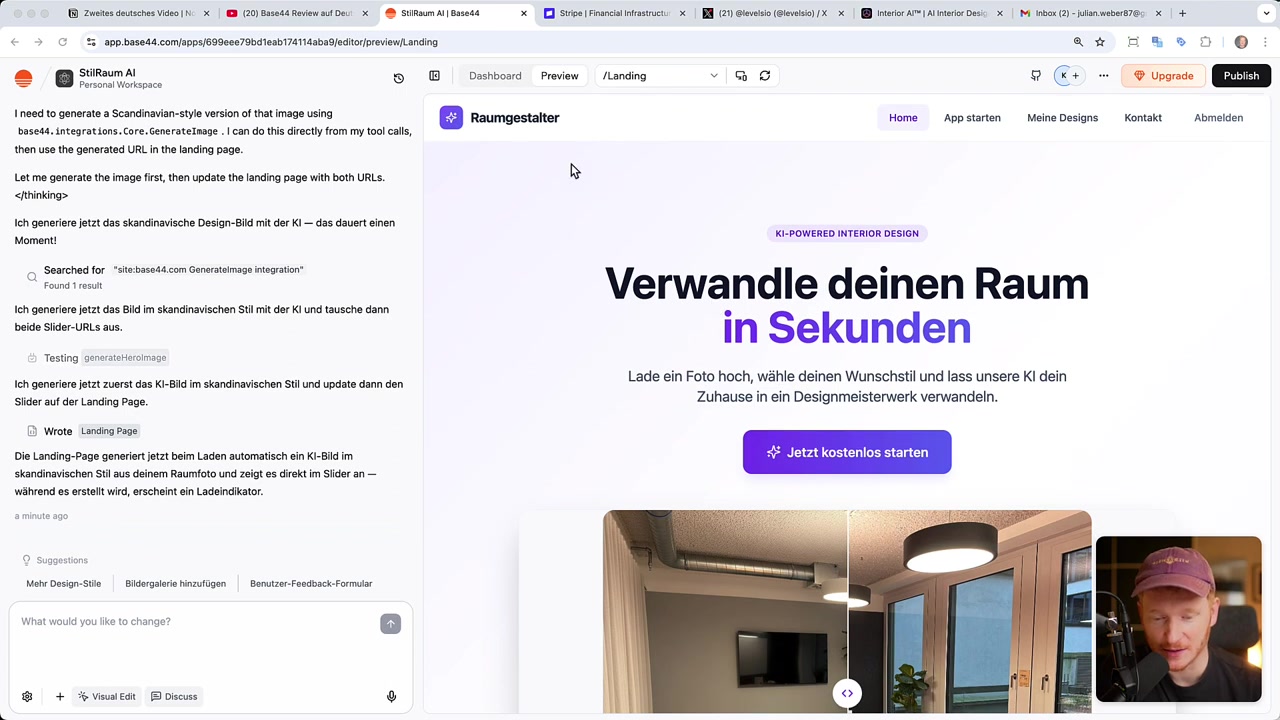Click the Upgrade button
This screenshot has width=1280, height=720.
tap(1164, 76)
